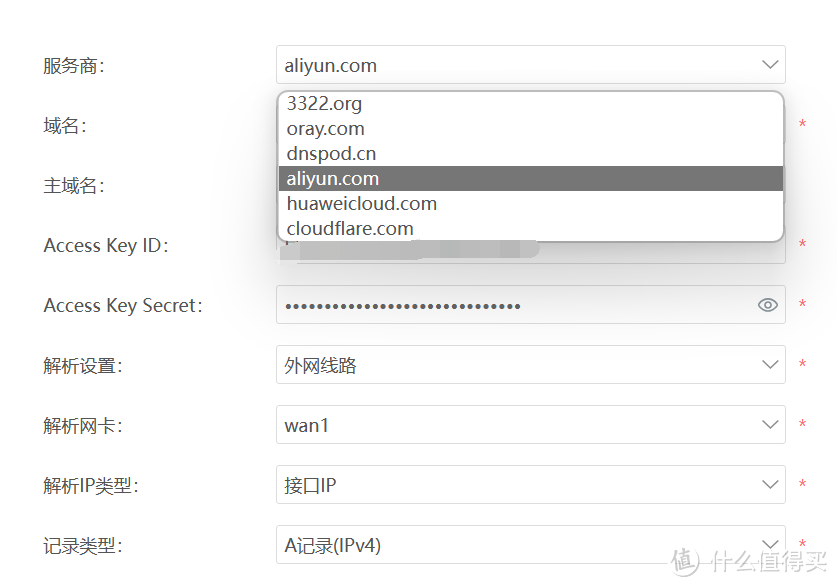Screen dimensions: 837x587
Task: Focus the Access Key Secret password field
Action: click(x=531, y=305)
